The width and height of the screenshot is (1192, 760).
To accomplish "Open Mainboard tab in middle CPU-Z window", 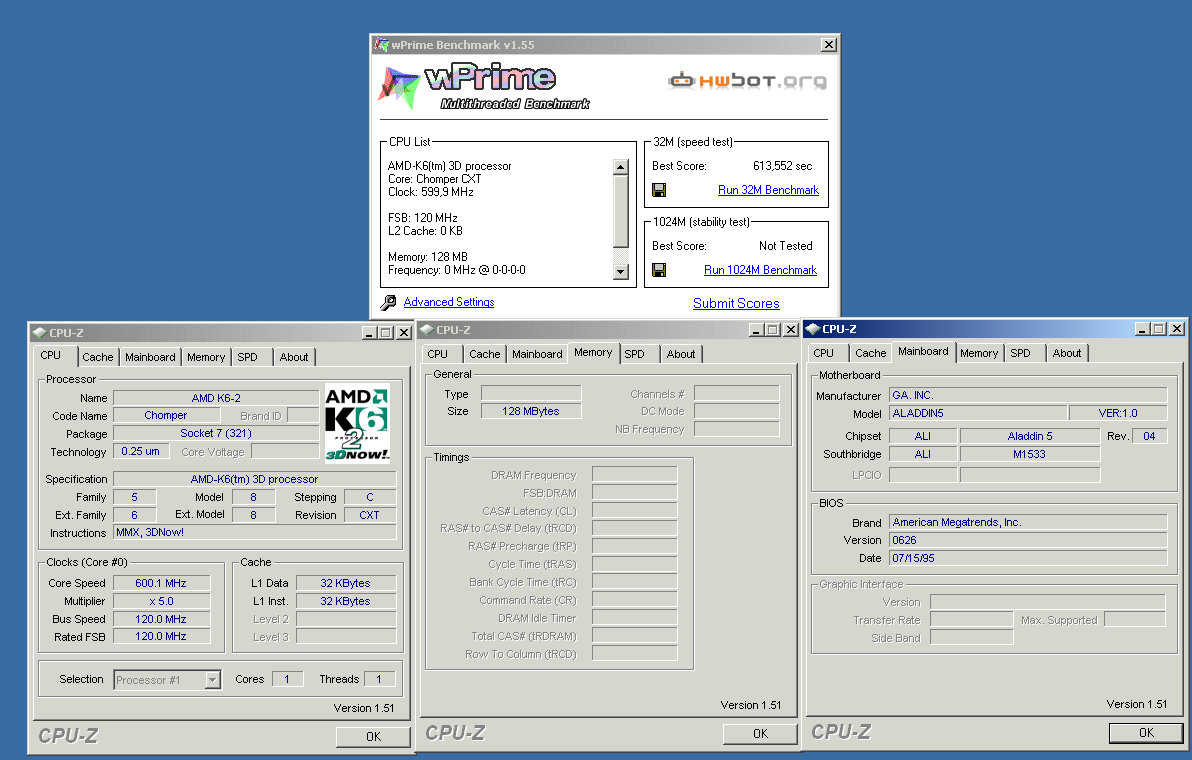I will tap(537, 354).
